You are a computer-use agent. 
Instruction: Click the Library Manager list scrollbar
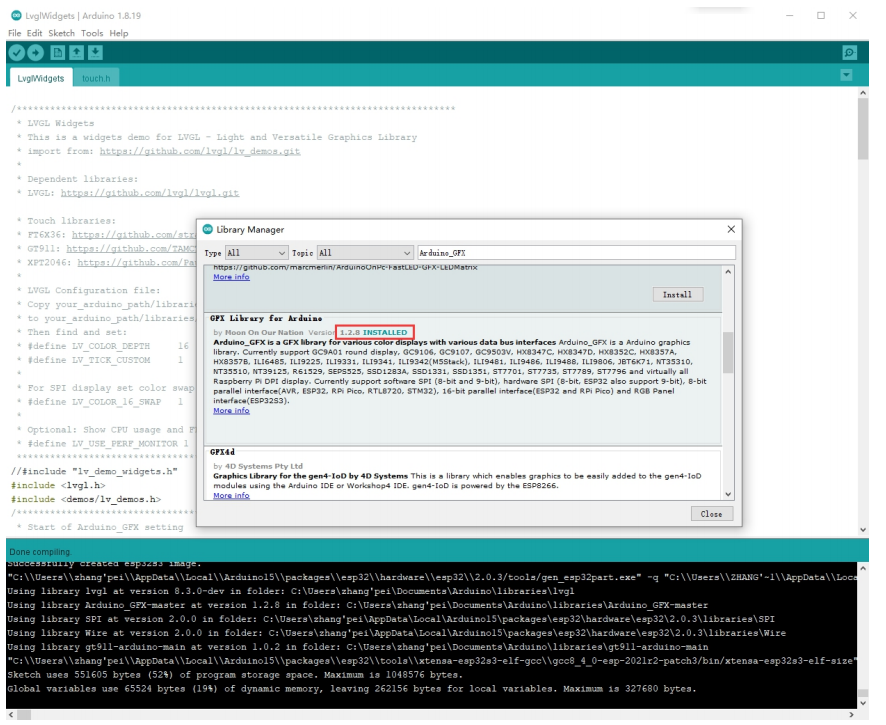click(727, 350)
